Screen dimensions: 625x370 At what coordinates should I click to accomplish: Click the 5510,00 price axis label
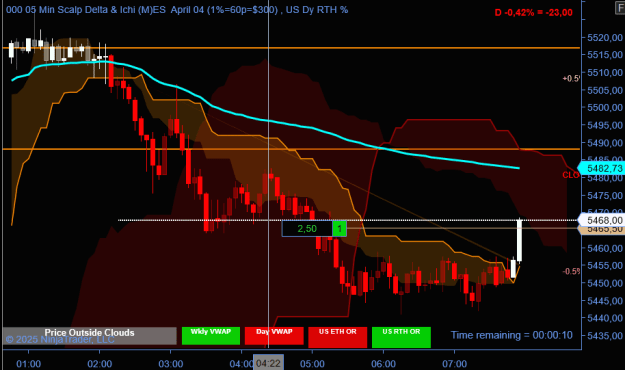coord(605,73)
